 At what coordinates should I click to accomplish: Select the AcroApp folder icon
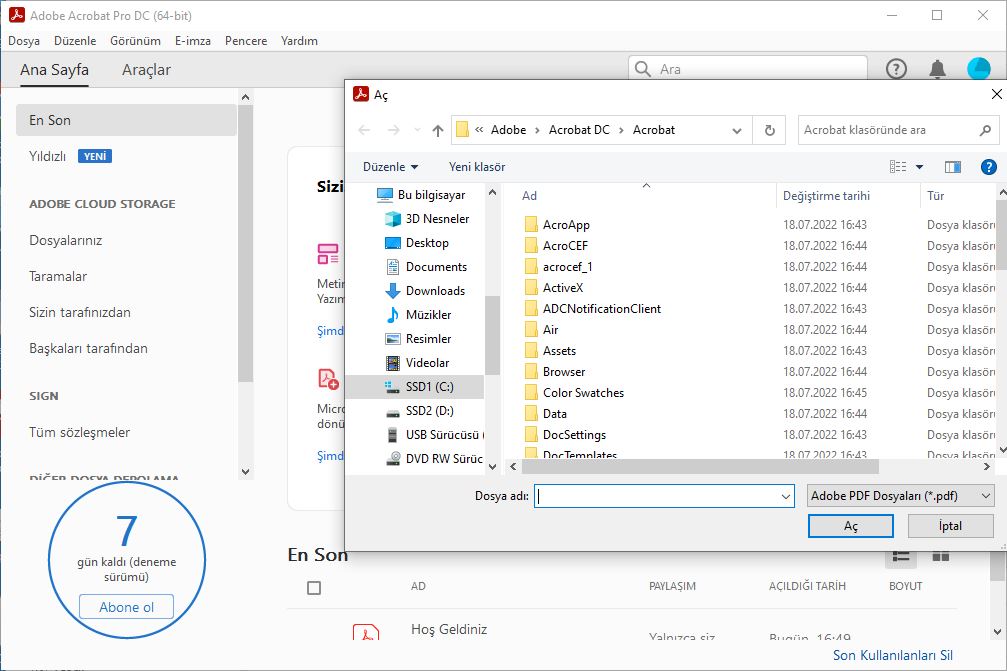pos(531,224)
